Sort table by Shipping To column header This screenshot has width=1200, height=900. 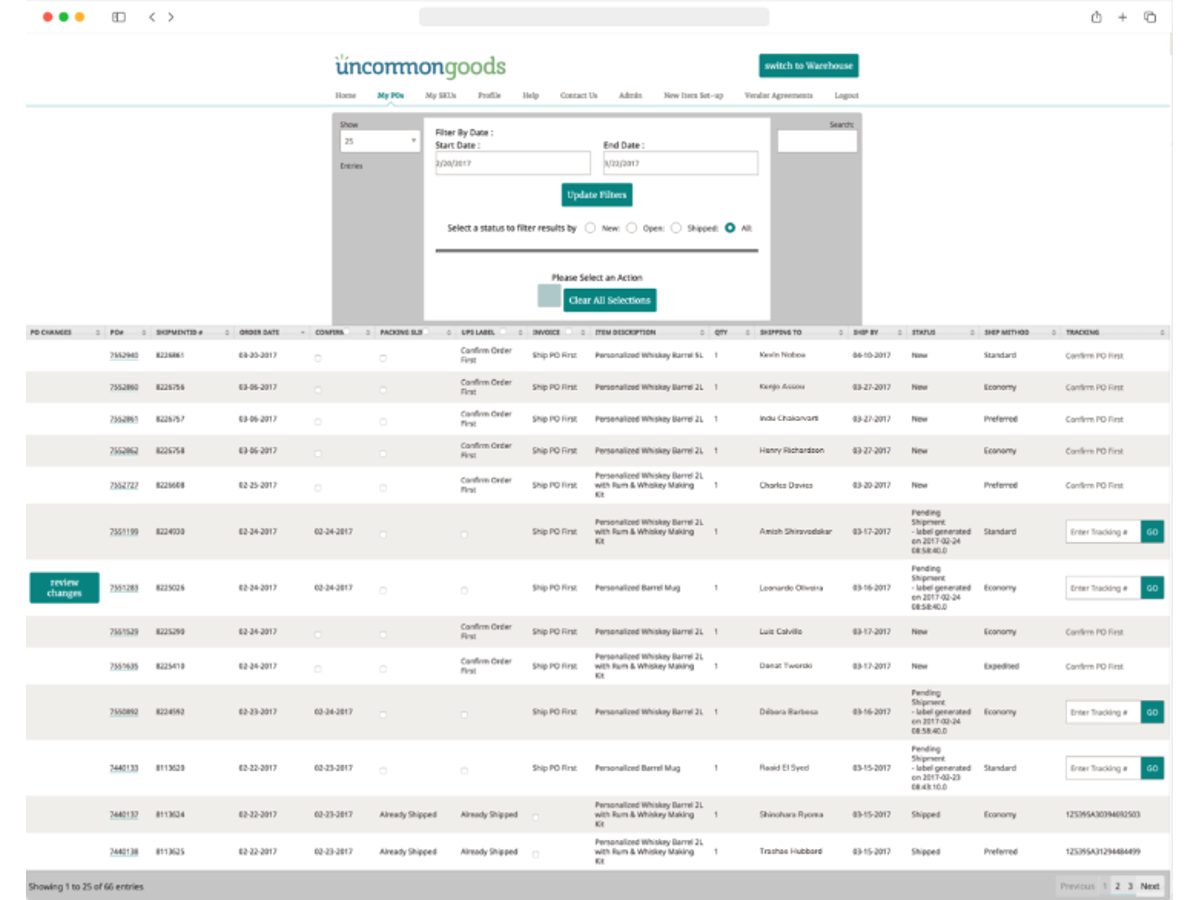point(801,332)
